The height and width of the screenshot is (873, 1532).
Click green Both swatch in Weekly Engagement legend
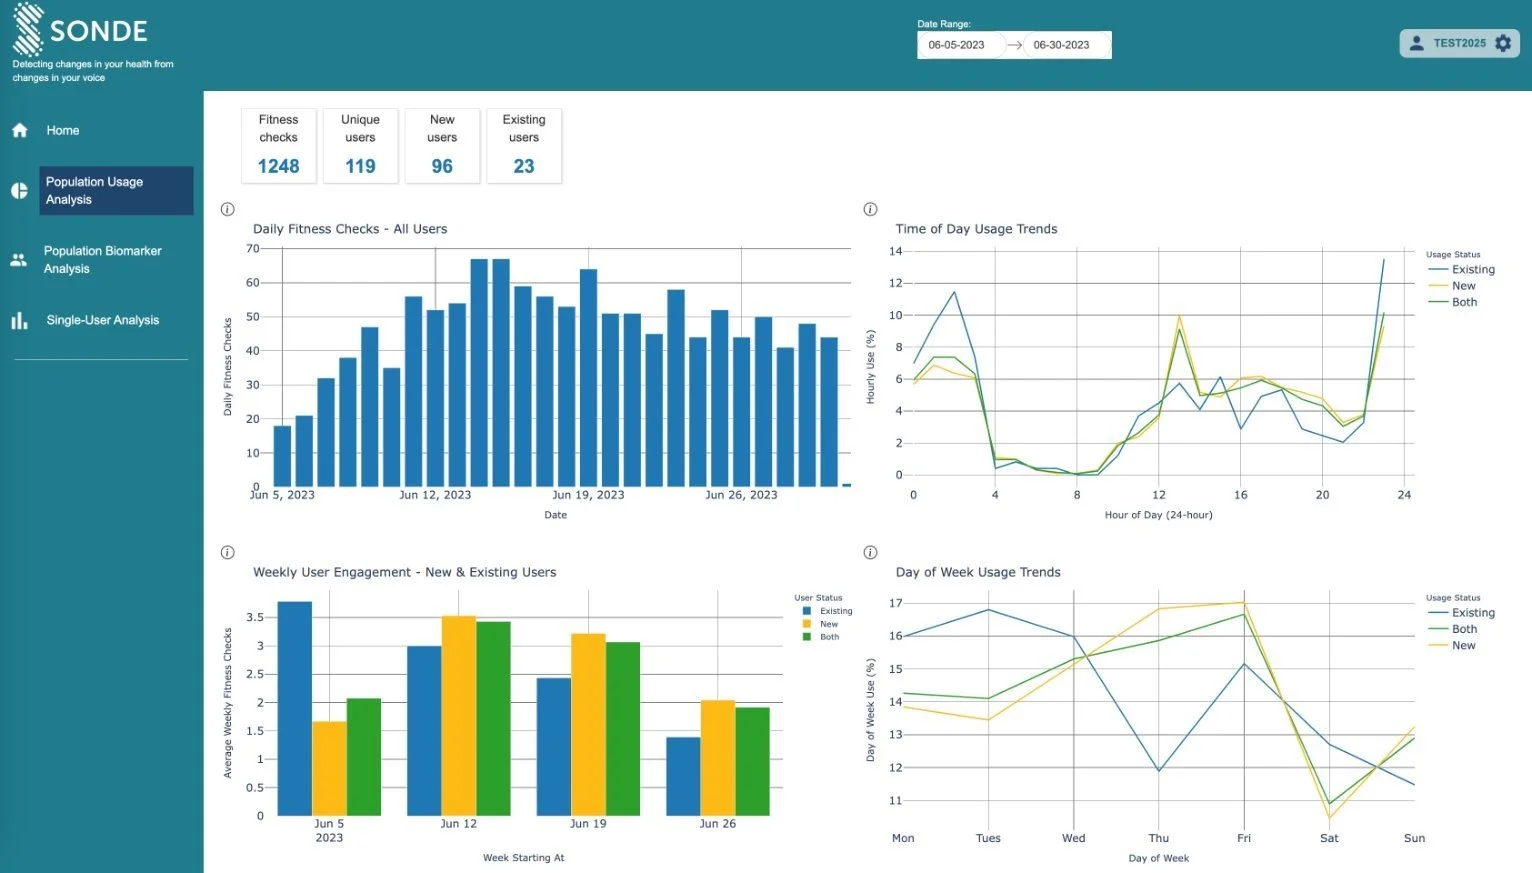[x=807, y=637]
